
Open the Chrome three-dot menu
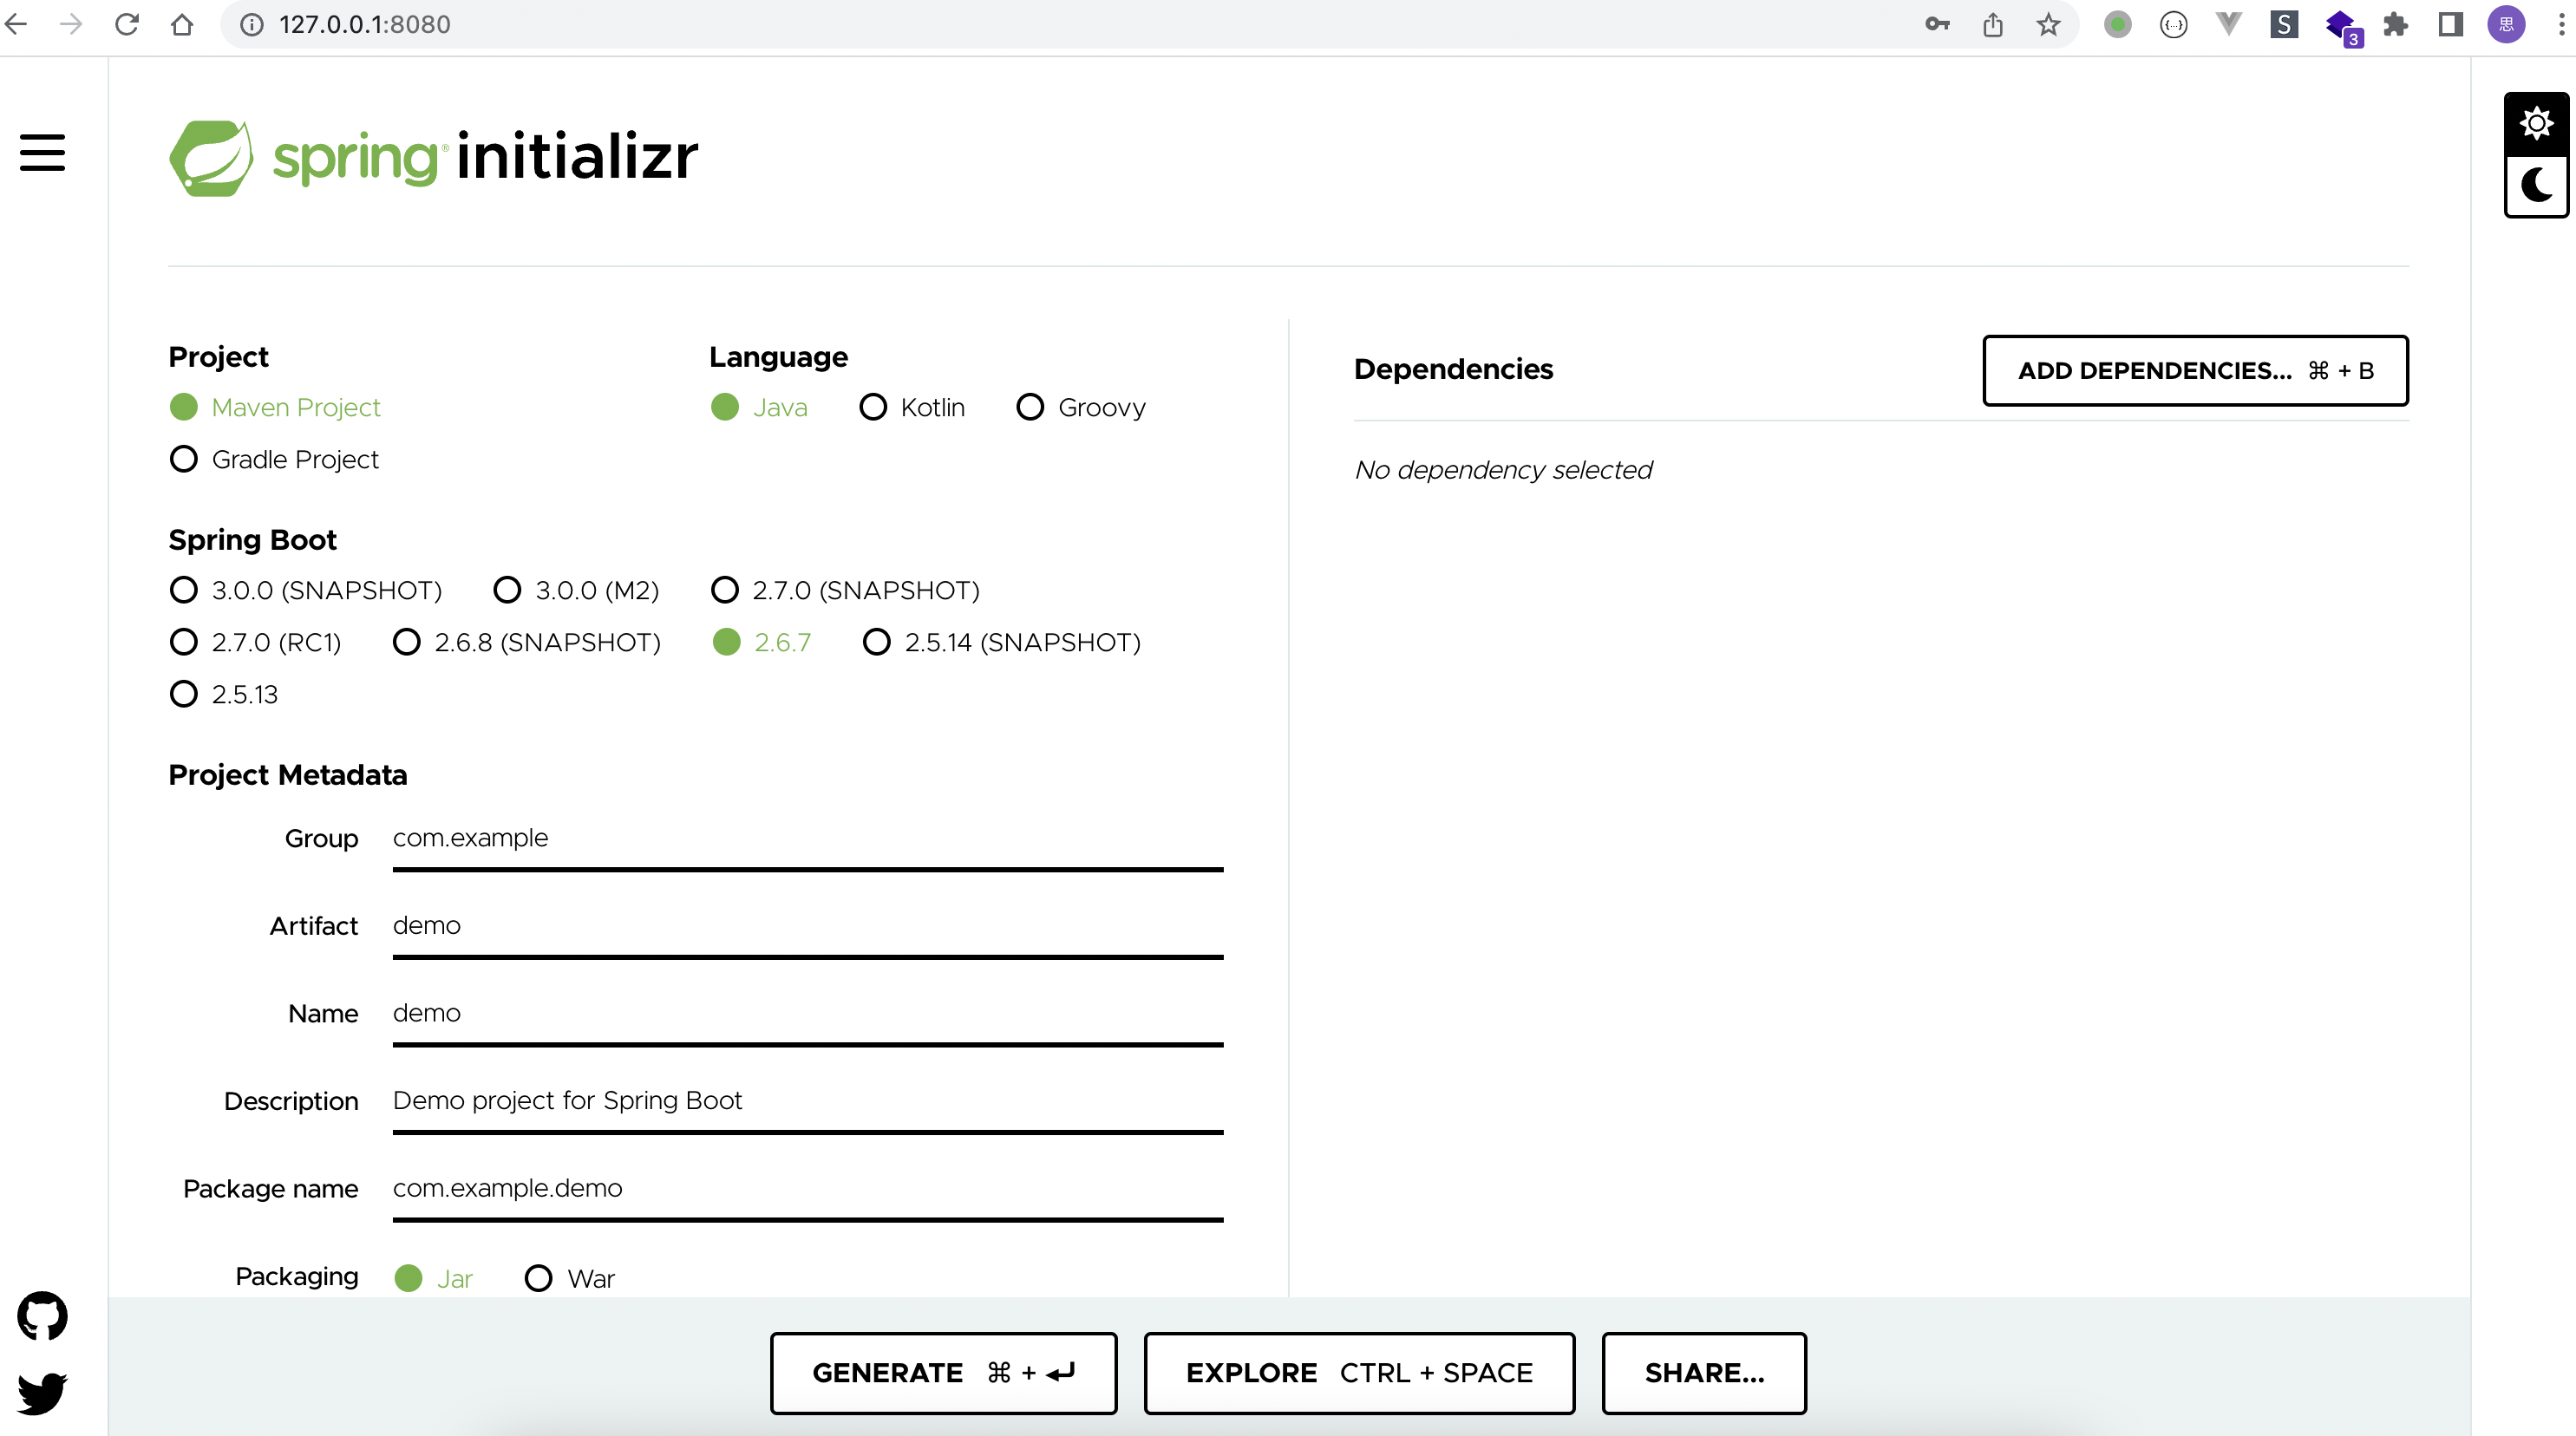tap(2561, 24)
